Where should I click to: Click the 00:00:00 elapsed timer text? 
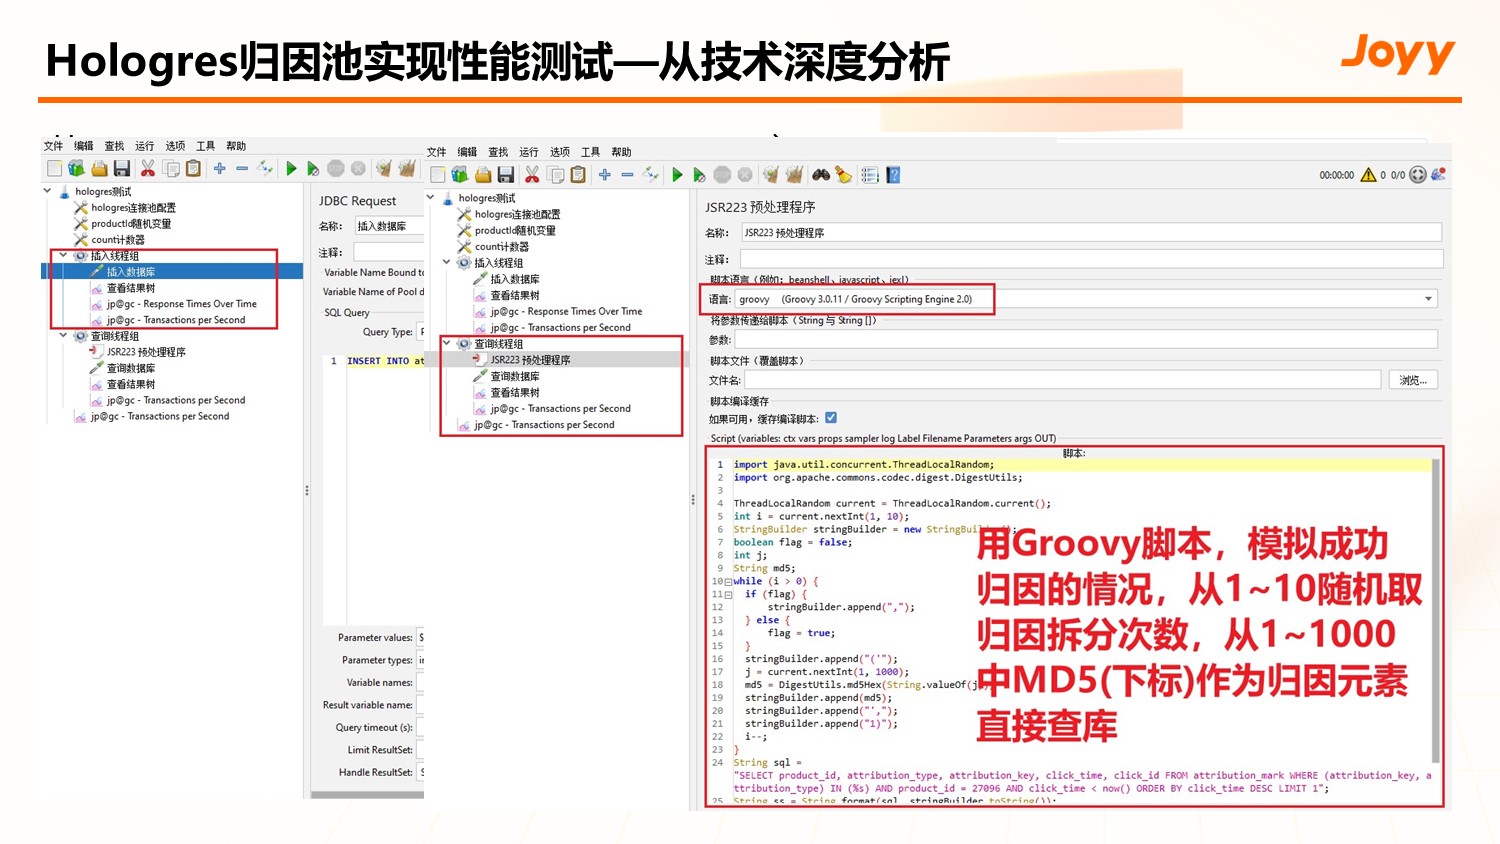pyautogui.click(x=1336, y=175)
